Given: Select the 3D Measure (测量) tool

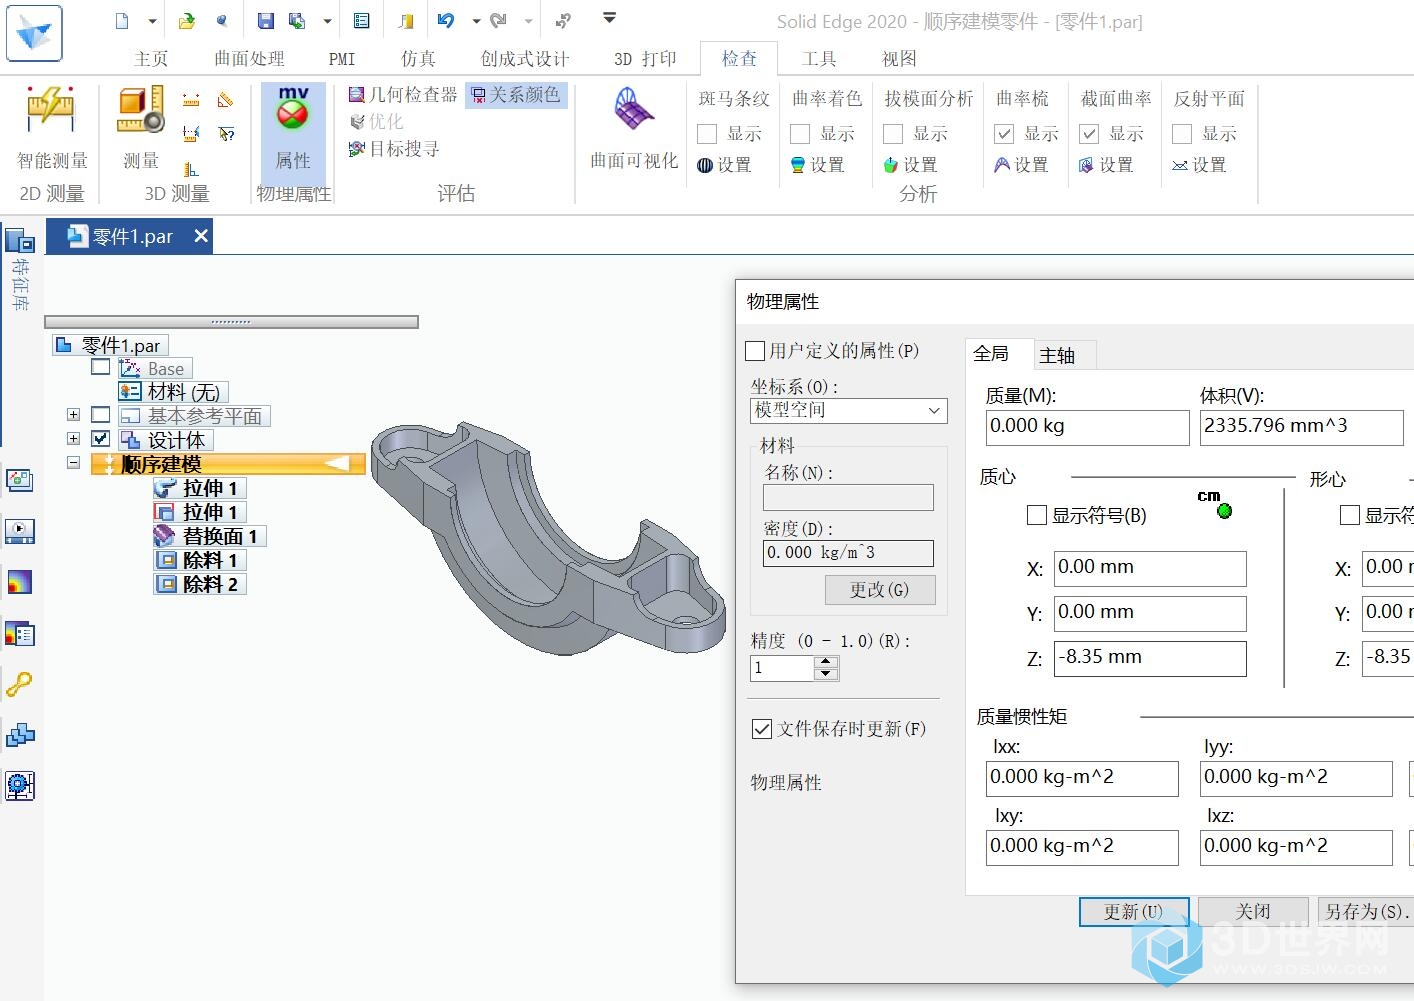Looking at the screenshot, I should [141, 128].
